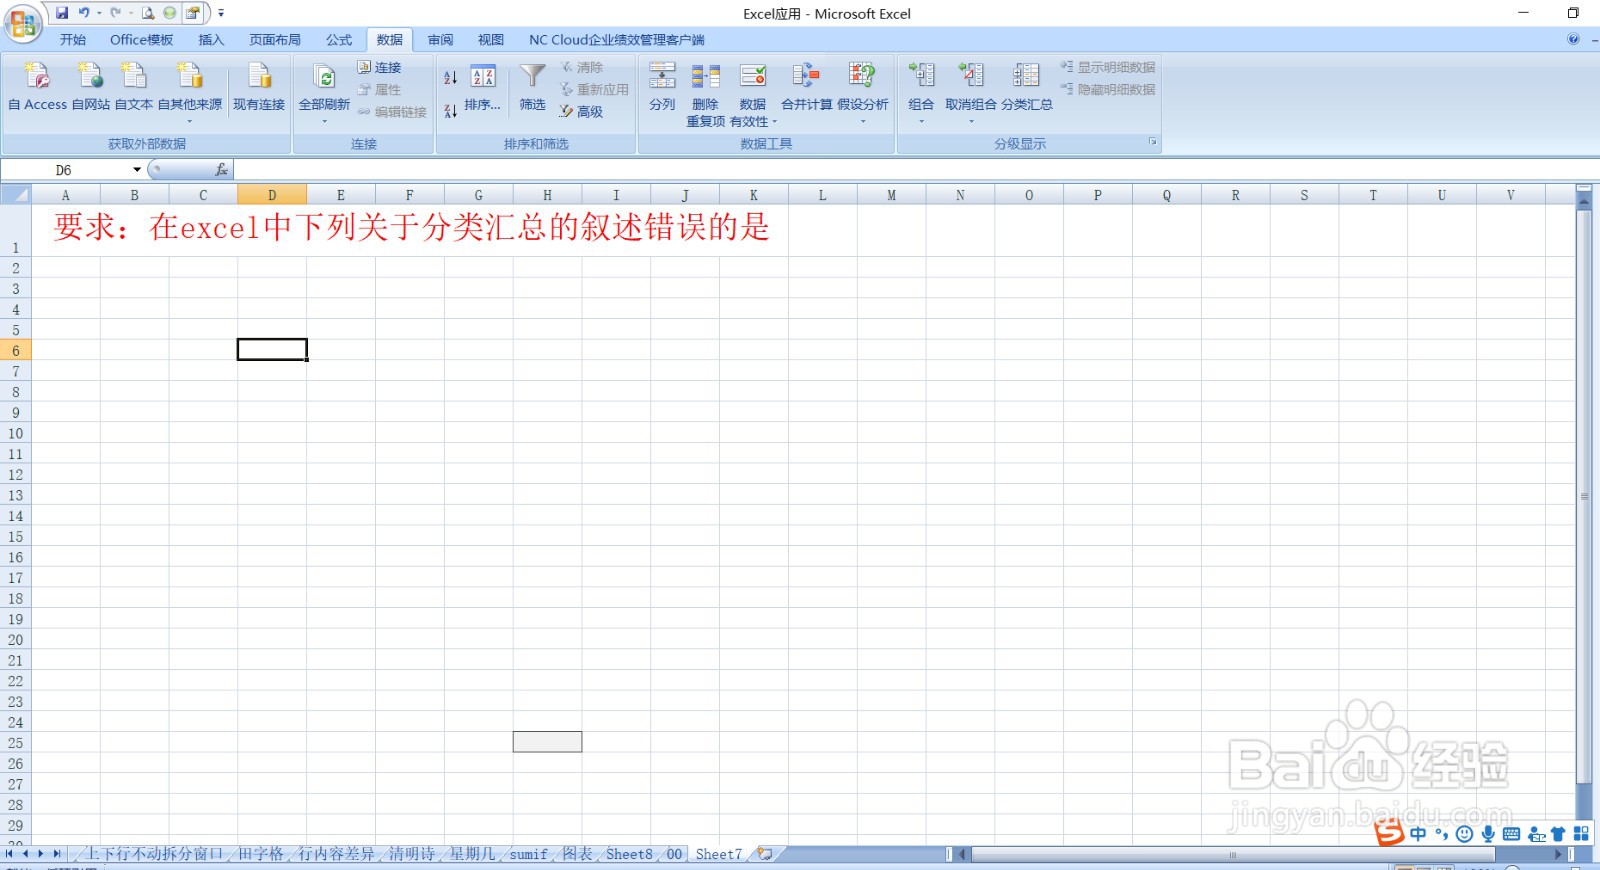
Task: Click the Refresh All (全部刷新) icon
Action: click(324, 77)
